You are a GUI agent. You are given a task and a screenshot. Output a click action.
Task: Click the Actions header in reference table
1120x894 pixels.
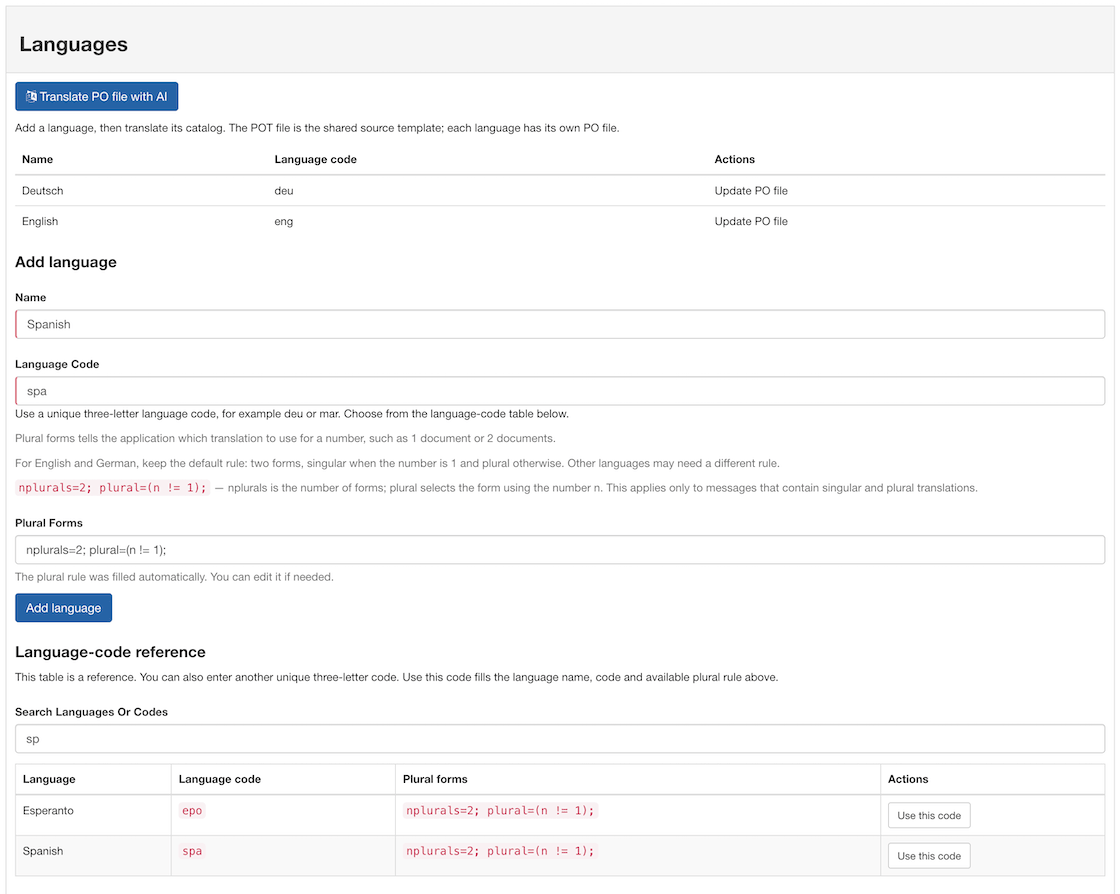908,779
